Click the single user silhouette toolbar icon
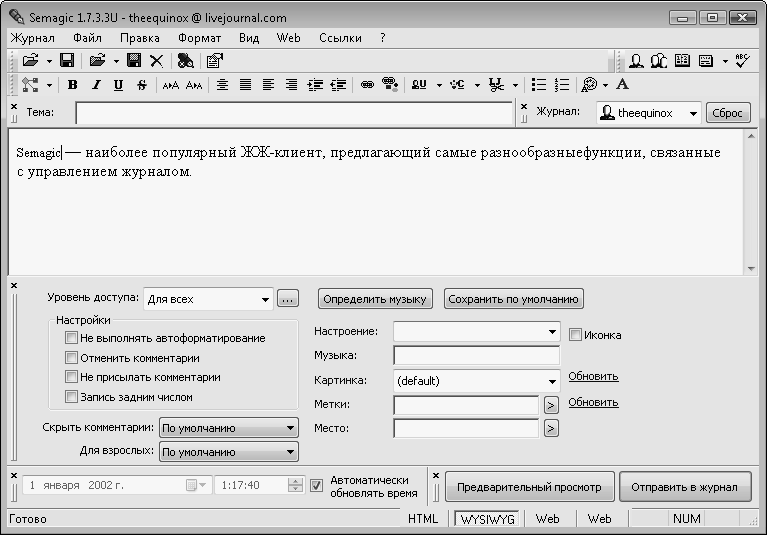 click(636, 61)
